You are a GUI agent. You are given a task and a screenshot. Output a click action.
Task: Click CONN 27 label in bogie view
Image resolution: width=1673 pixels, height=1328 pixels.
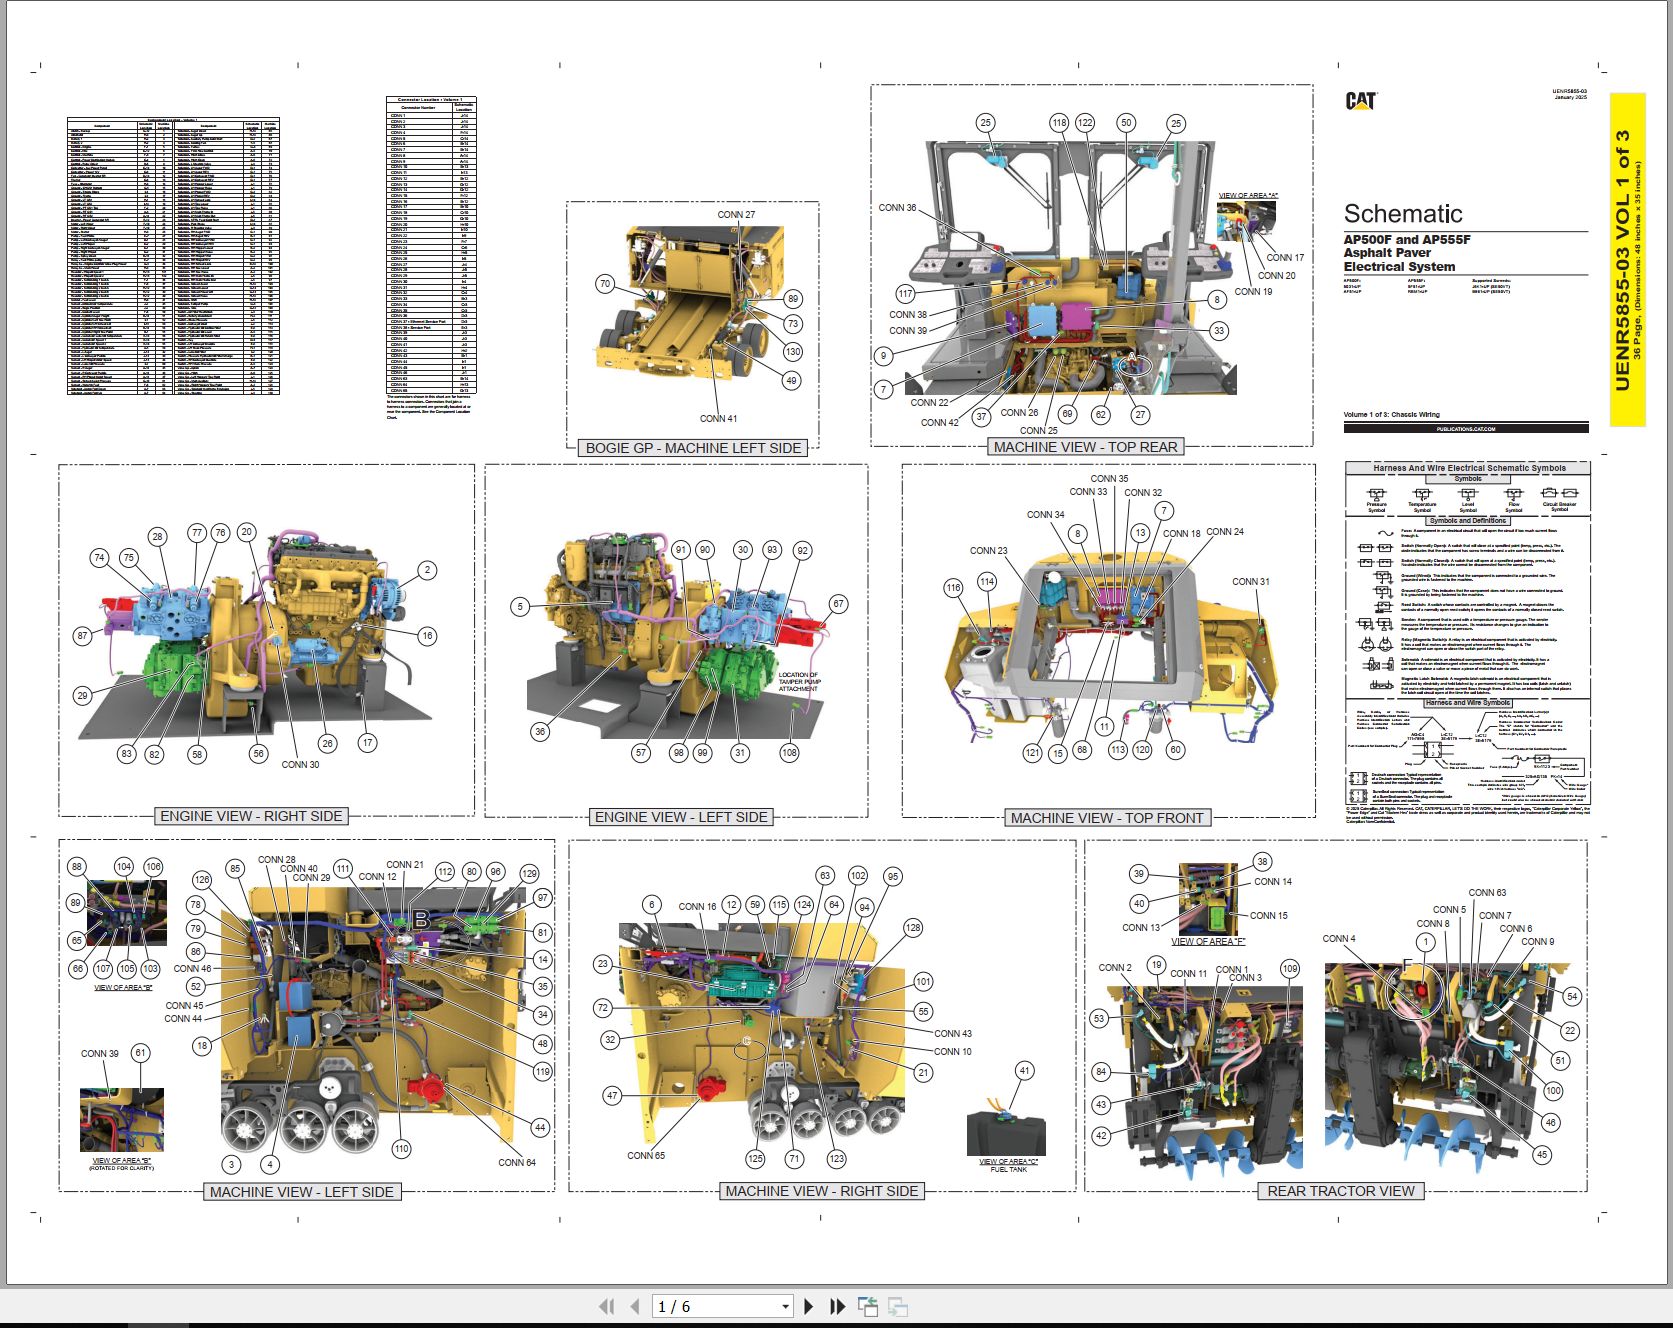coord(736,214)
